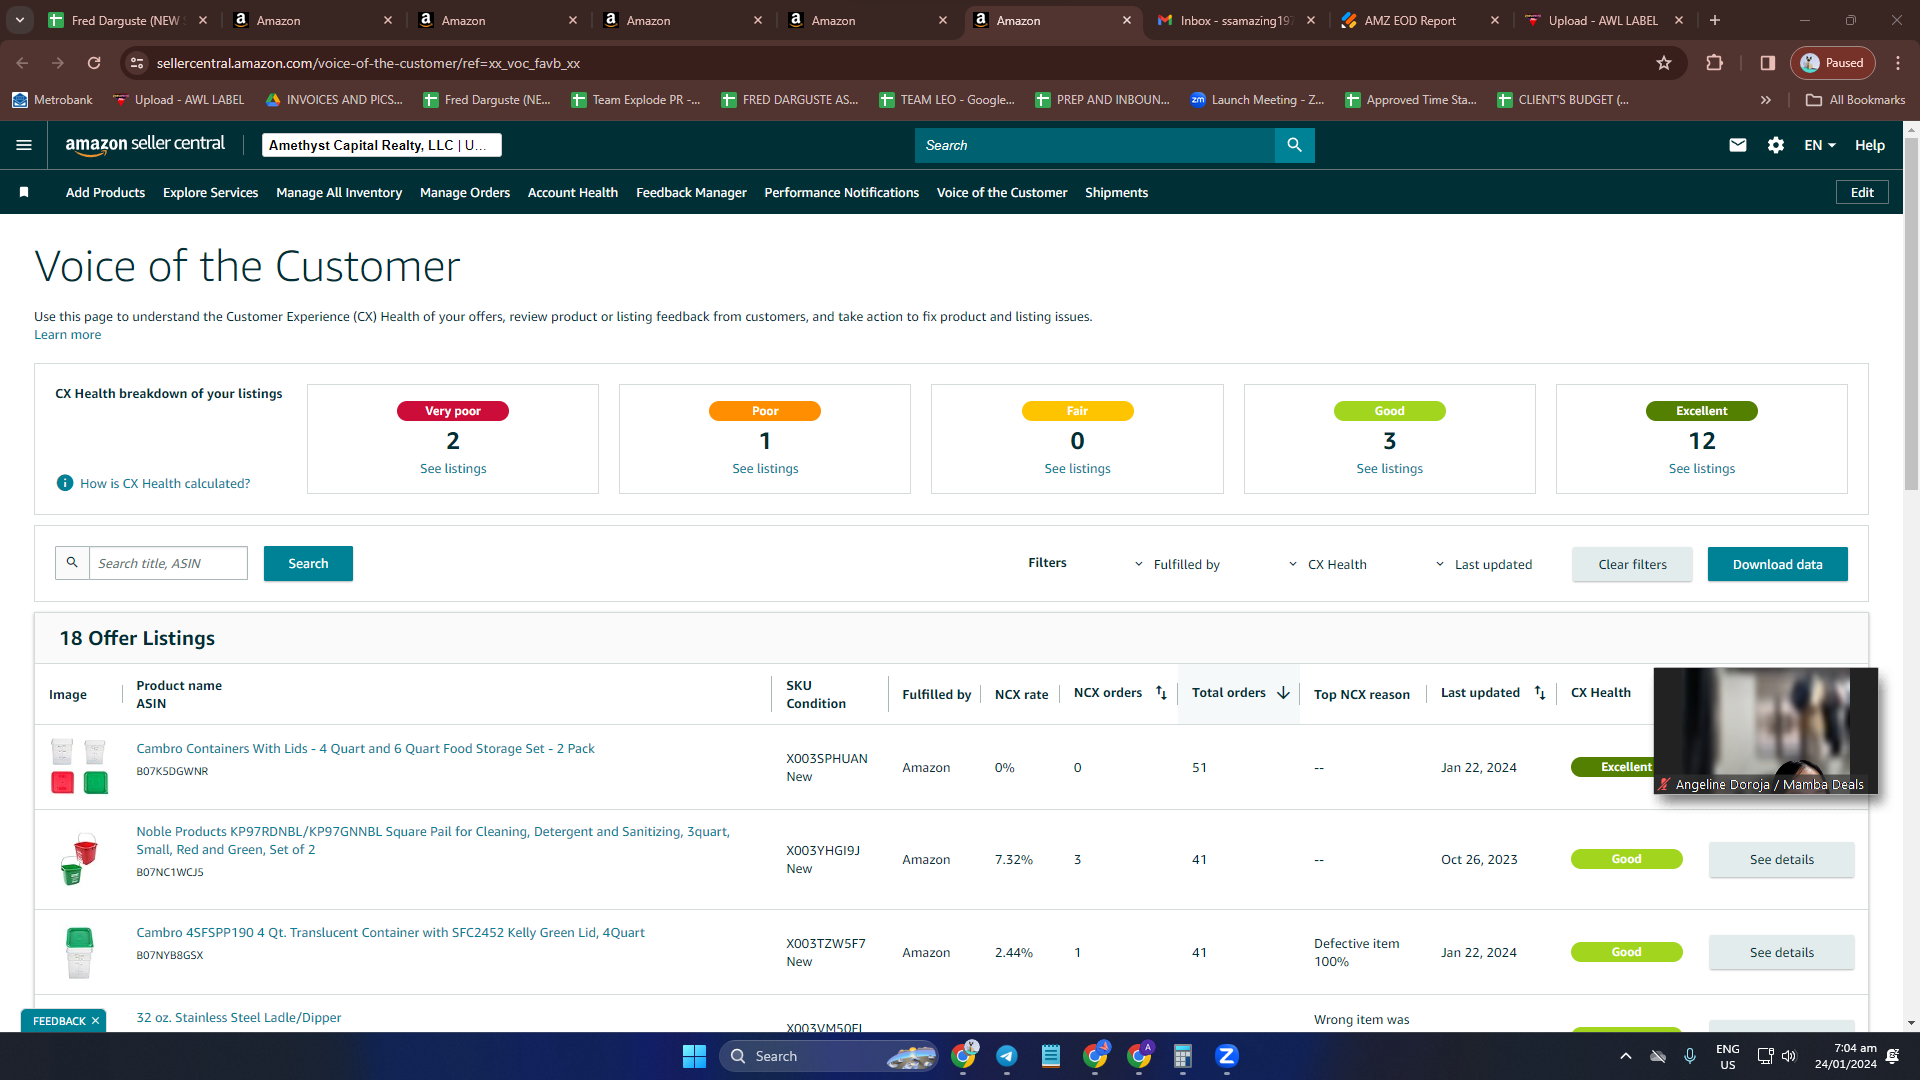Click the magnifier search button in header
Viewport: 1920px width, 1080px height.
click(1294, 145)
